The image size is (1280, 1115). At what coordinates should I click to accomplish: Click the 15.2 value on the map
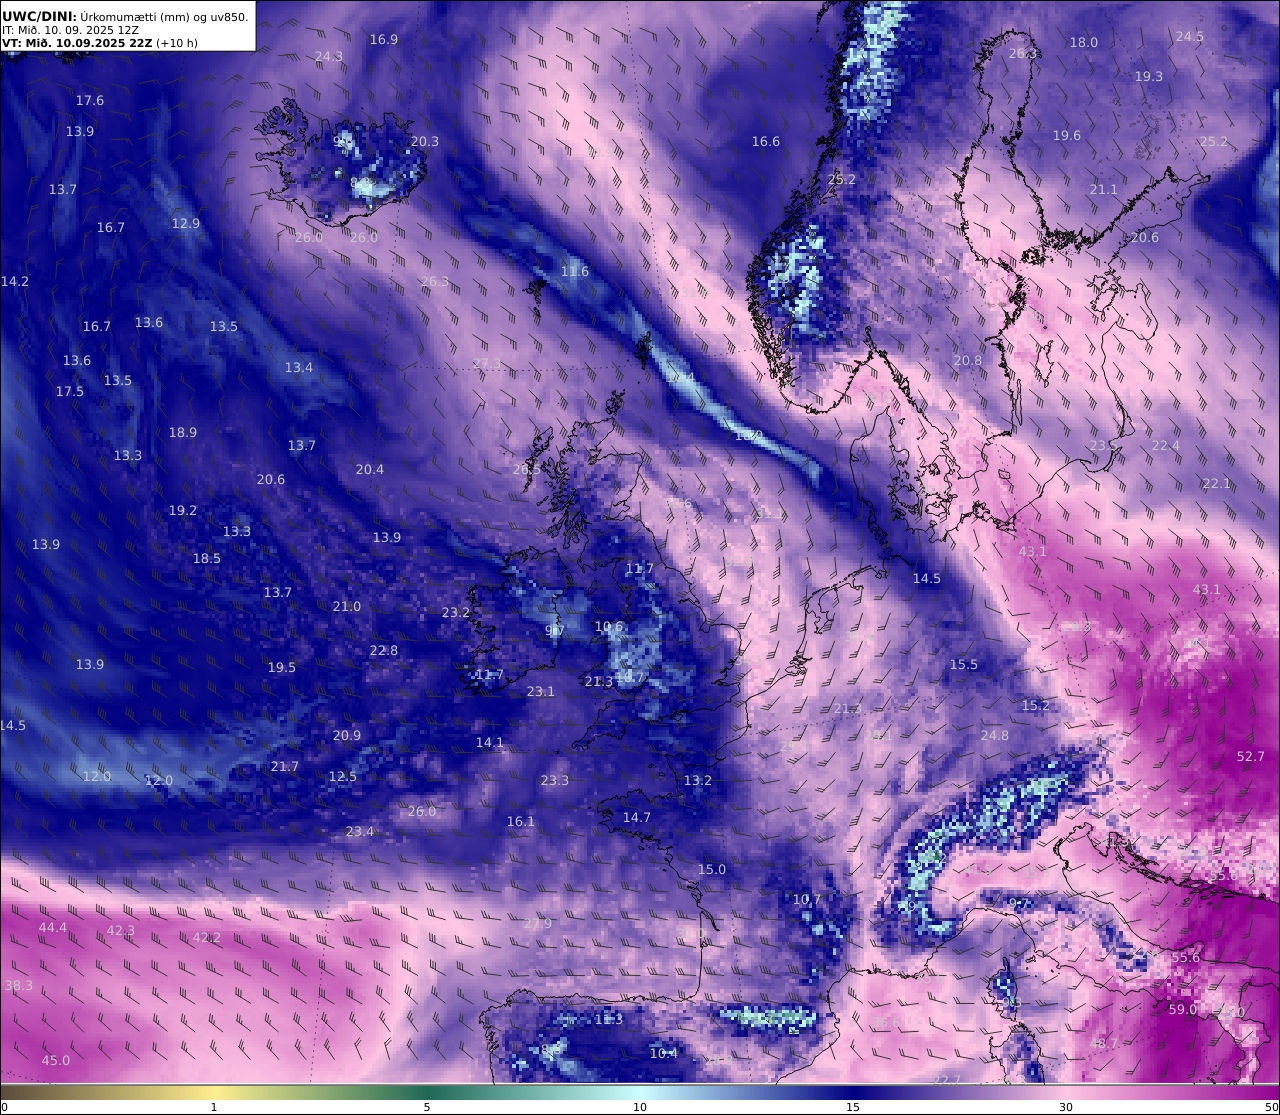[1036, 705]
